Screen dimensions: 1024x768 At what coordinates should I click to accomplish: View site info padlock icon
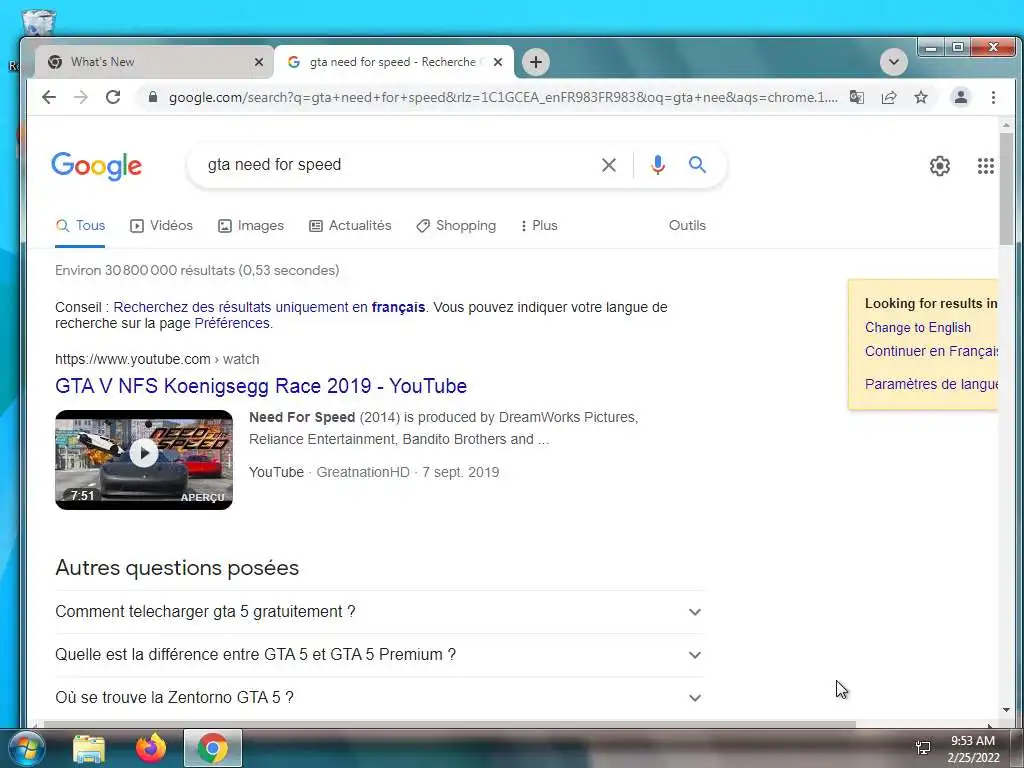pos(153,97)
